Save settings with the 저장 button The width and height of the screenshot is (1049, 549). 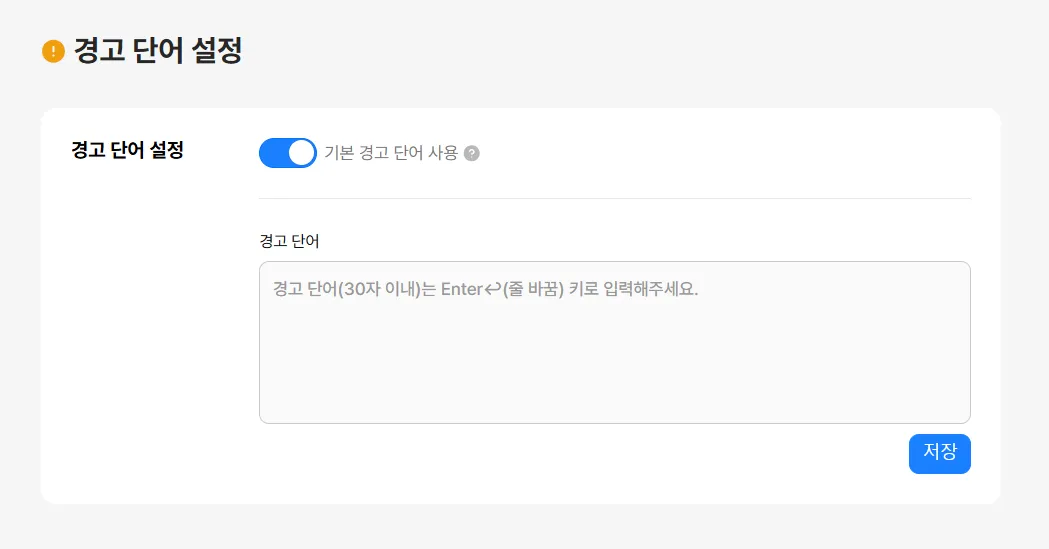click(x=939, y=454)
